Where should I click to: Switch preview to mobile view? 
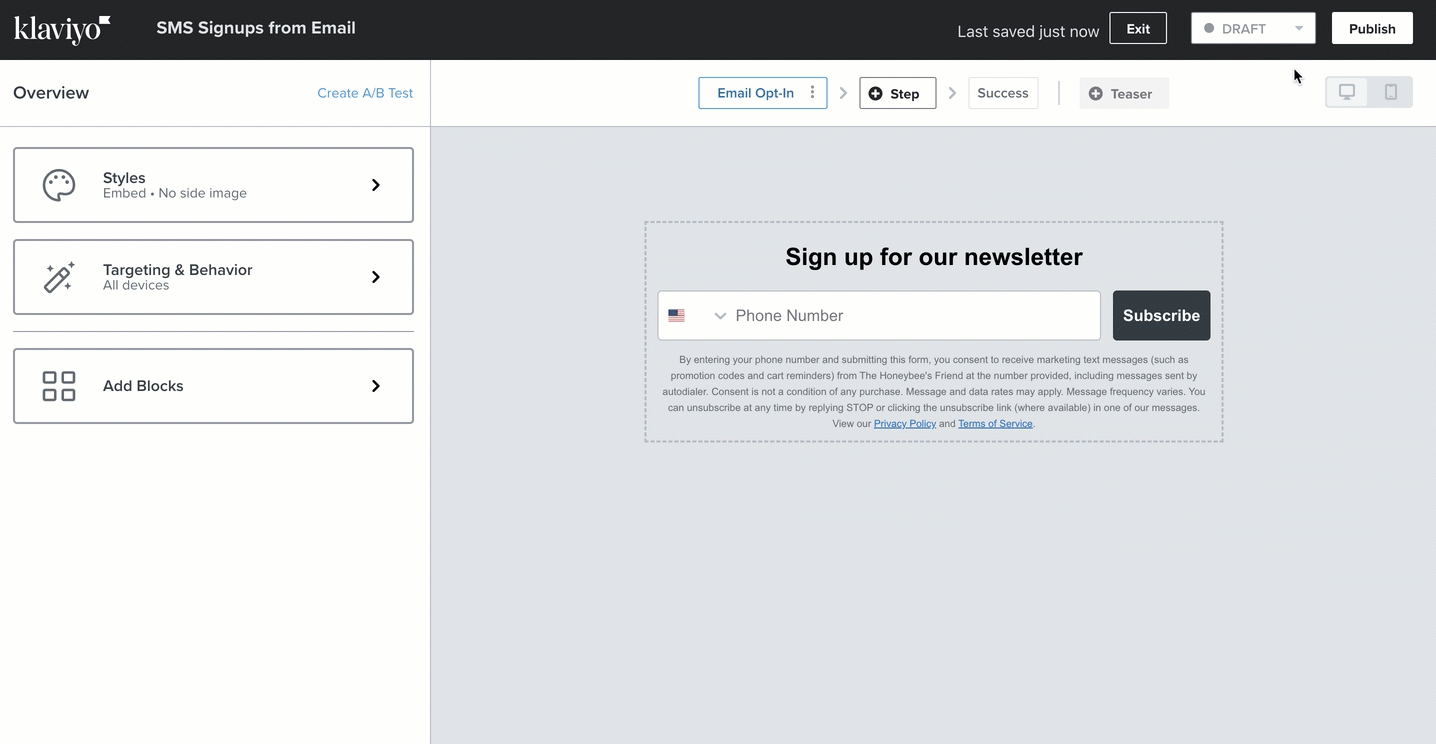(x=1391, y=90)
